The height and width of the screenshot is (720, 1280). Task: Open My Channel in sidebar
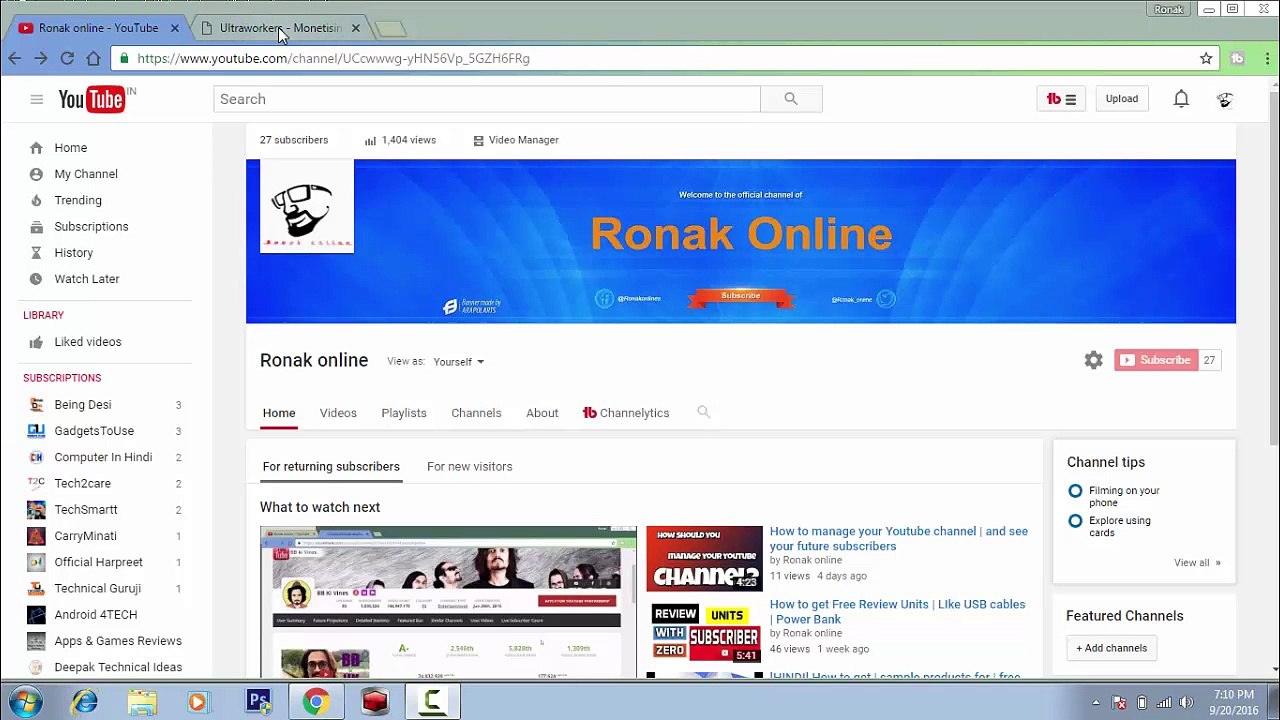86,174
